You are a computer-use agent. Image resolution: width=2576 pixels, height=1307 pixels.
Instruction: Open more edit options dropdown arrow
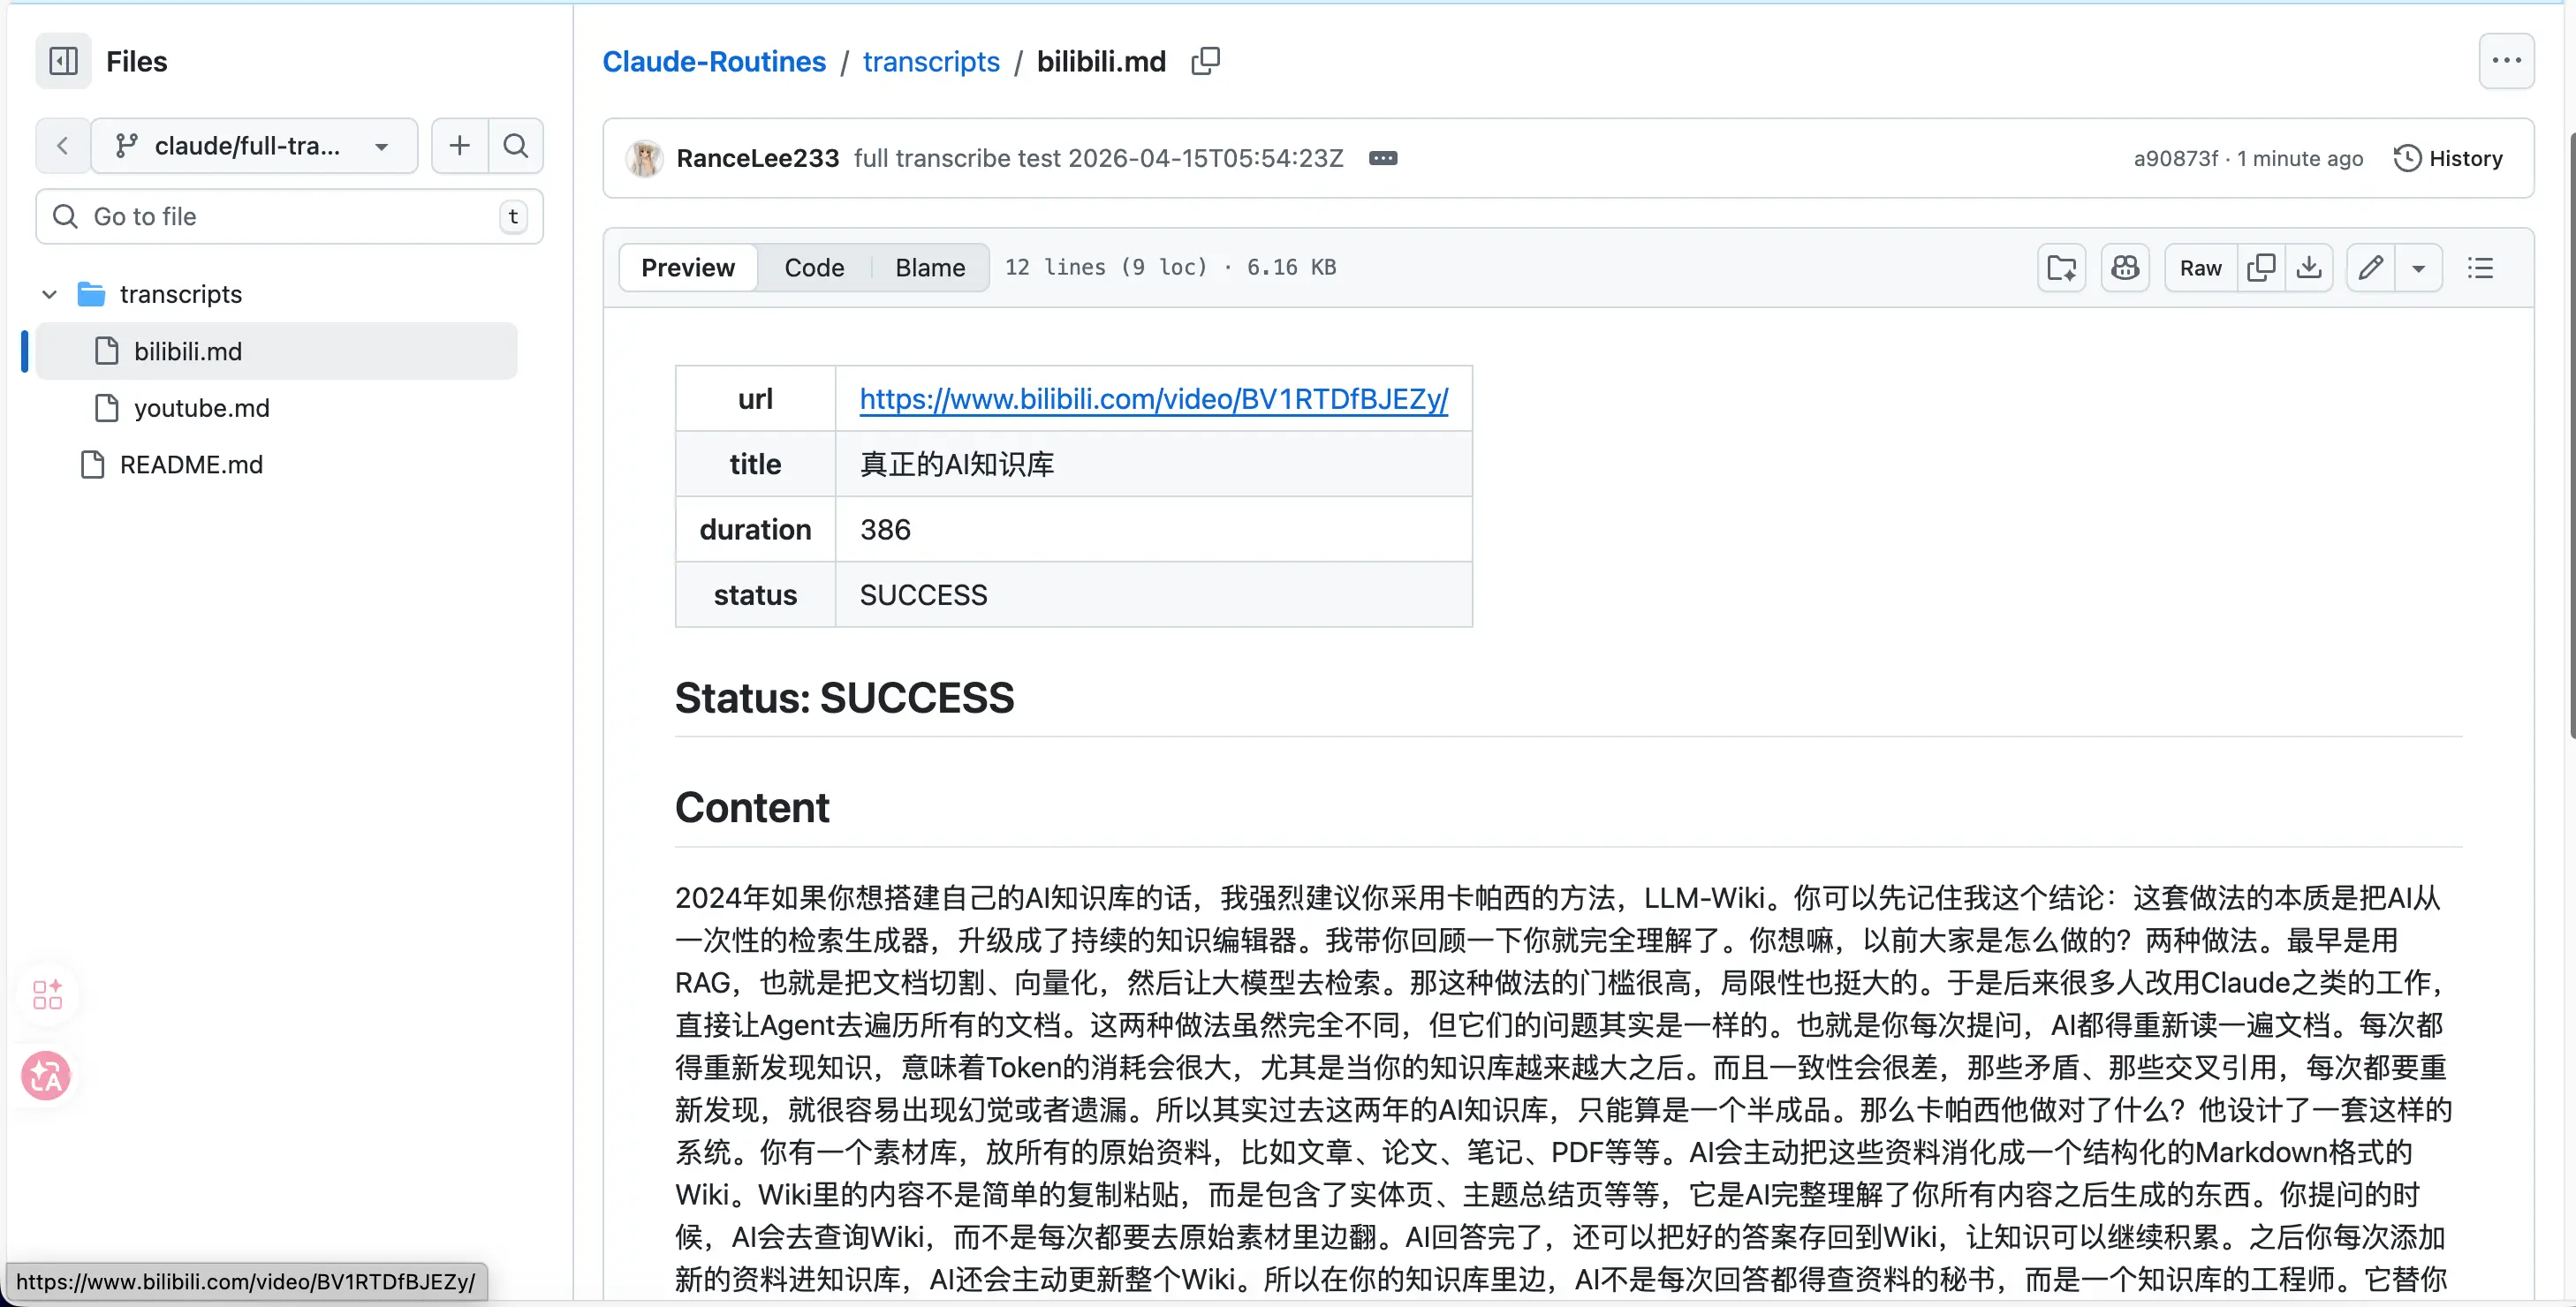click(2418, 267)
